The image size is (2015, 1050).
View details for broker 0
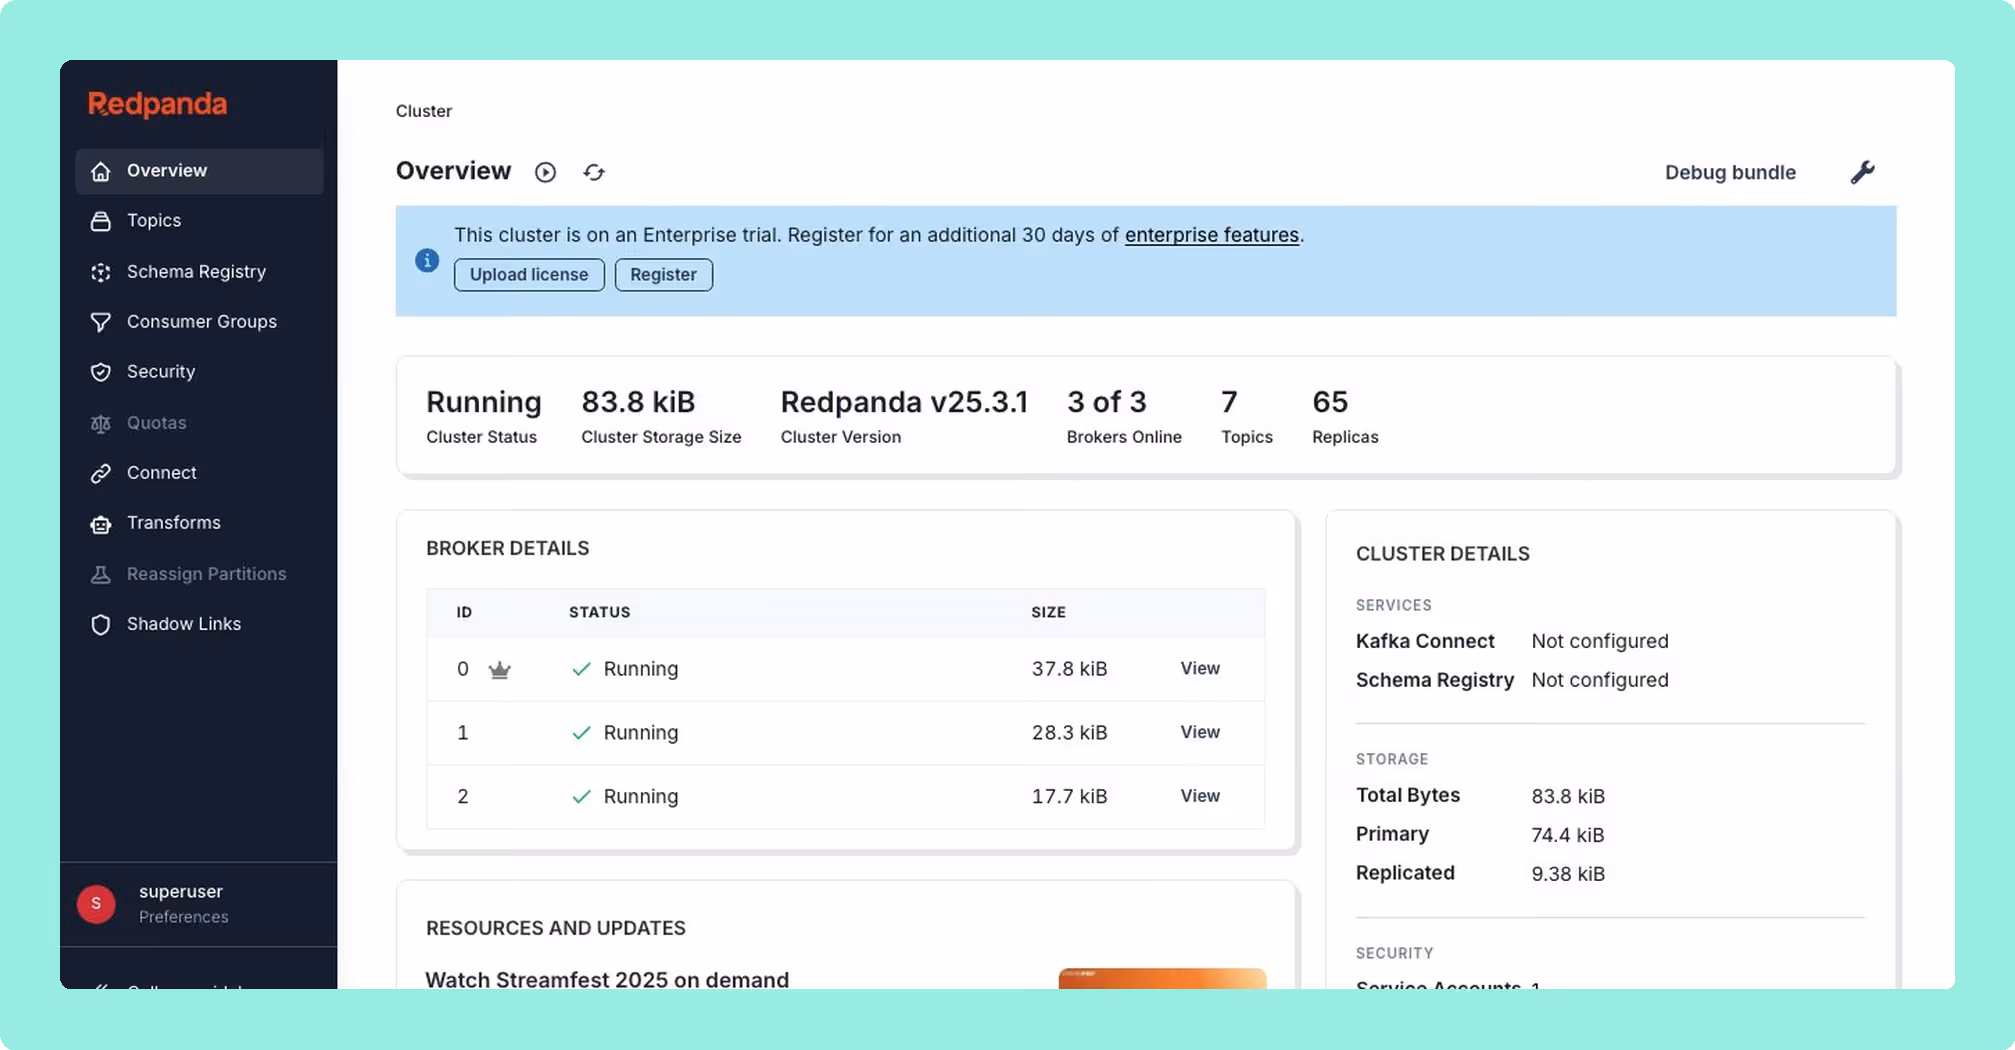tap(1200, 668)
